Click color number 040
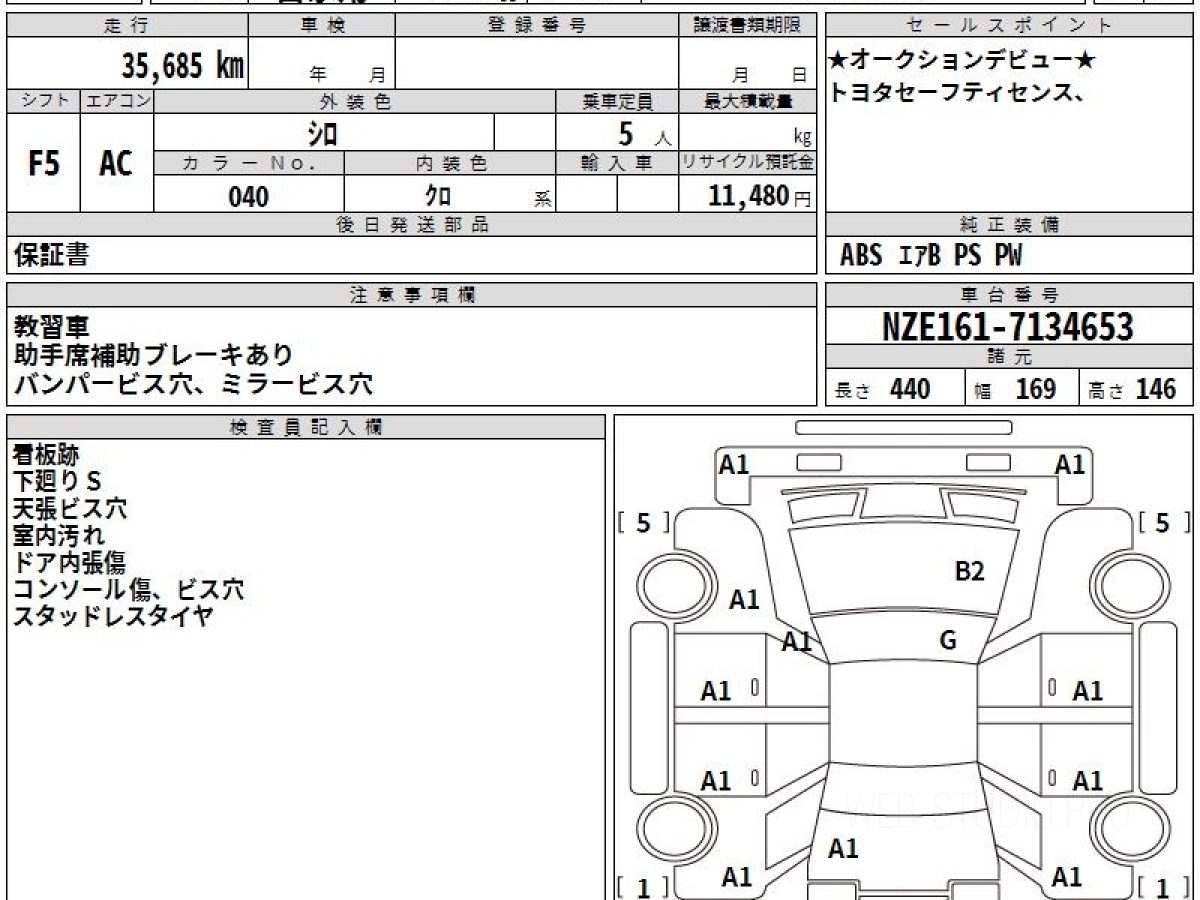Screen dimensions: 1200x900 249,197
